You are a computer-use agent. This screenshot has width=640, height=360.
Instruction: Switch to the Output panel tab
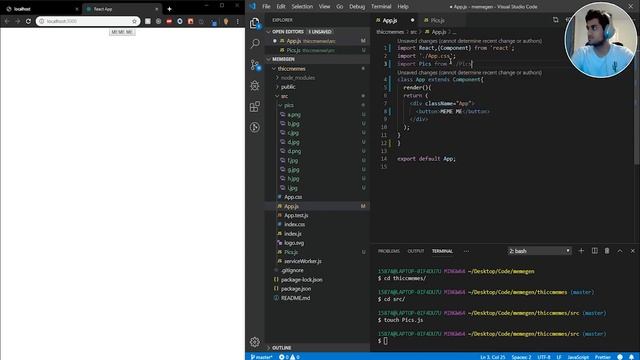coord(416,251)
